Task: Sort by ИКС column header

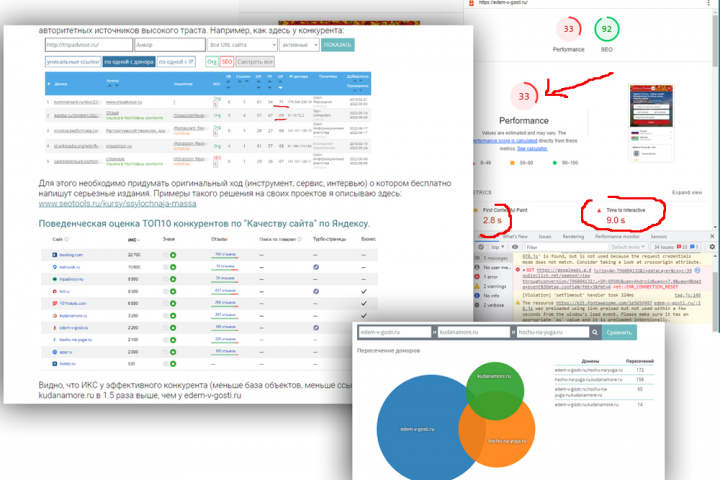Action: tap(133, 239)
